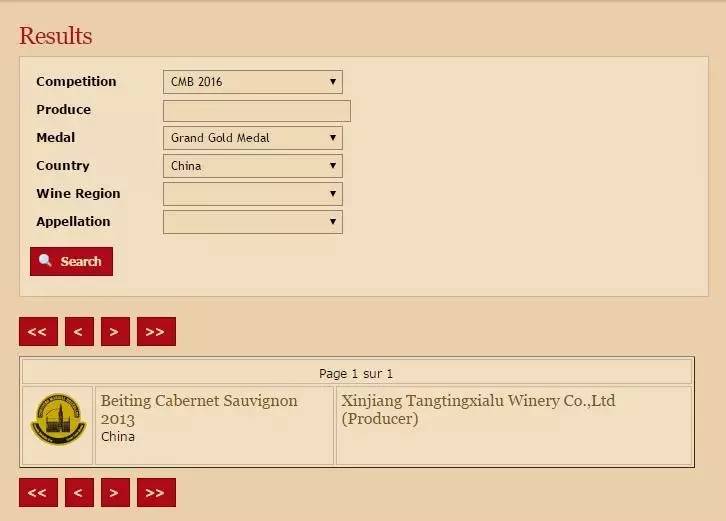Click the Appellation label
The image size is (726, 521).
coord(73,222)
